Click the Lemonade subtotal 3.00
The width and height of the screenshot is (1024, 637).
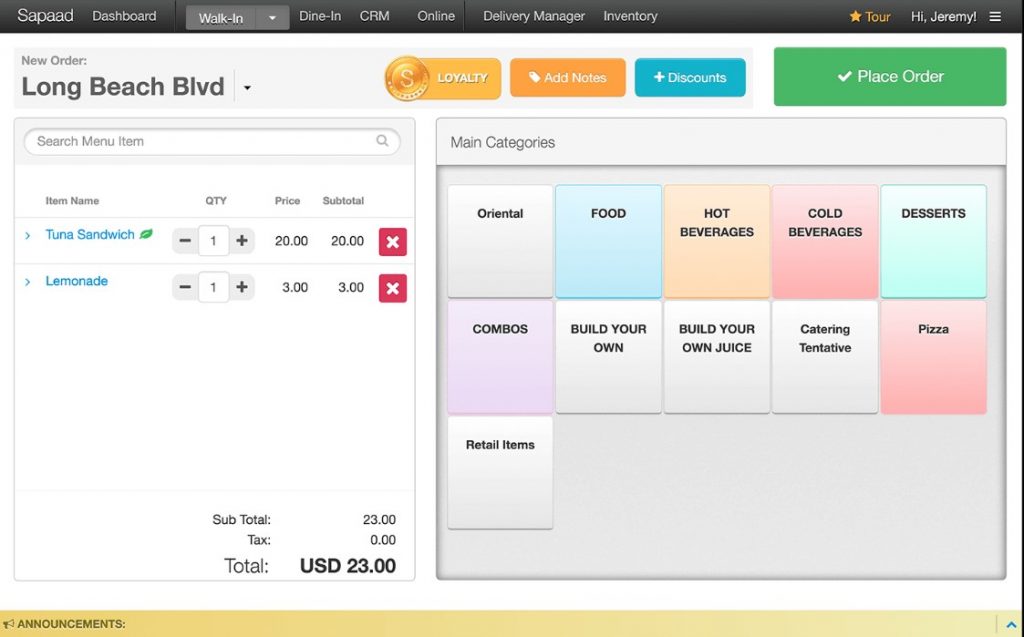pos(351,287)
